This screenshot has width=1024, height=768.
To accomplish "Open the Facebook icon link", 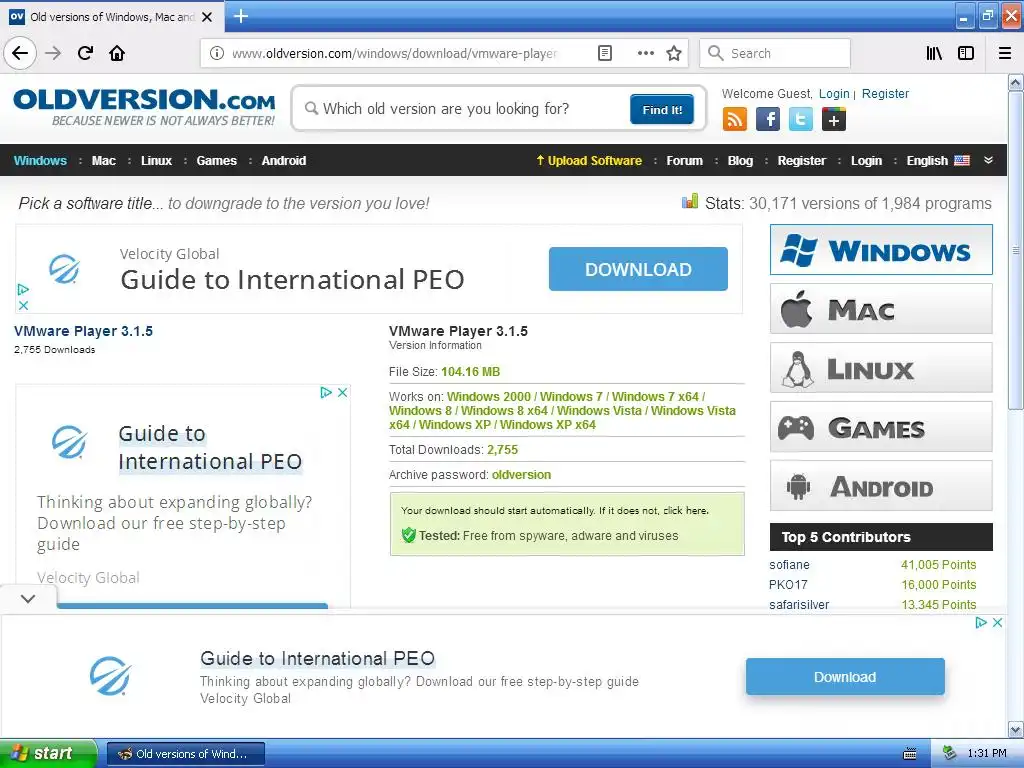I will pos(768,119).
